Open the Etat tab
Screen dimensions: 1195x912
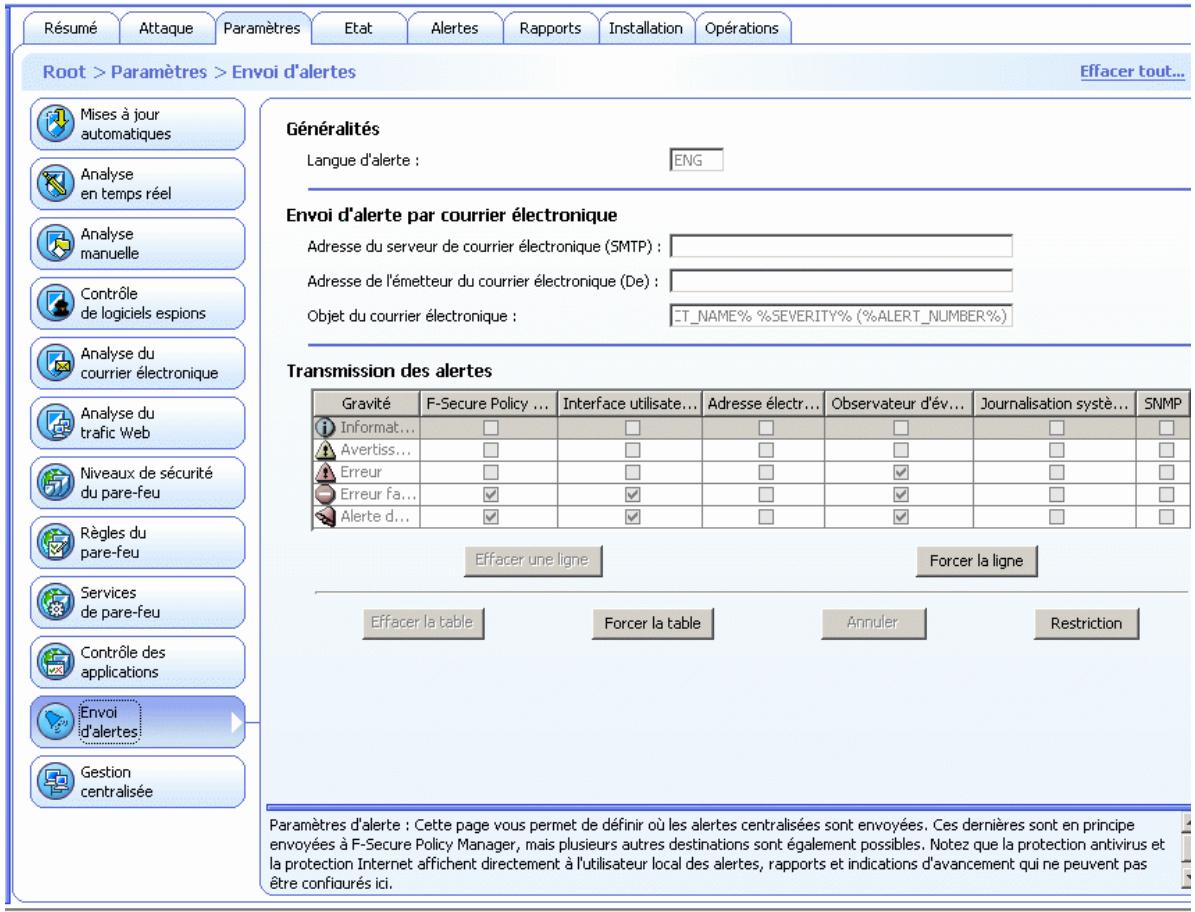pos(358,29)
